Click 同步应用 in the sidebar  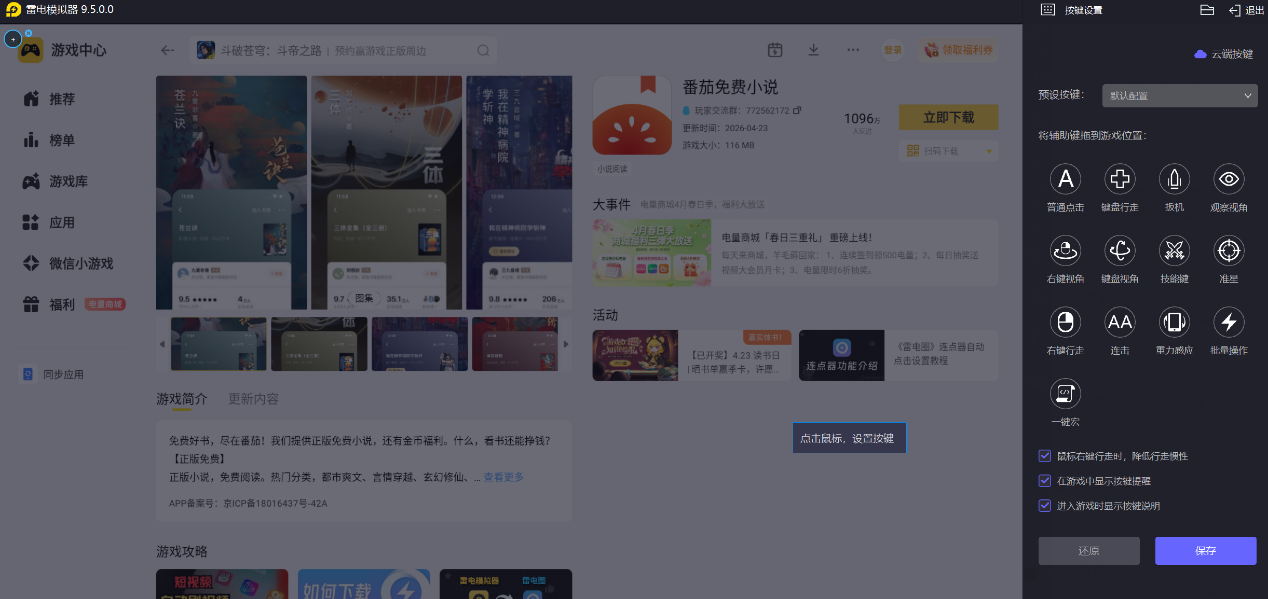(x=54, y=374)
